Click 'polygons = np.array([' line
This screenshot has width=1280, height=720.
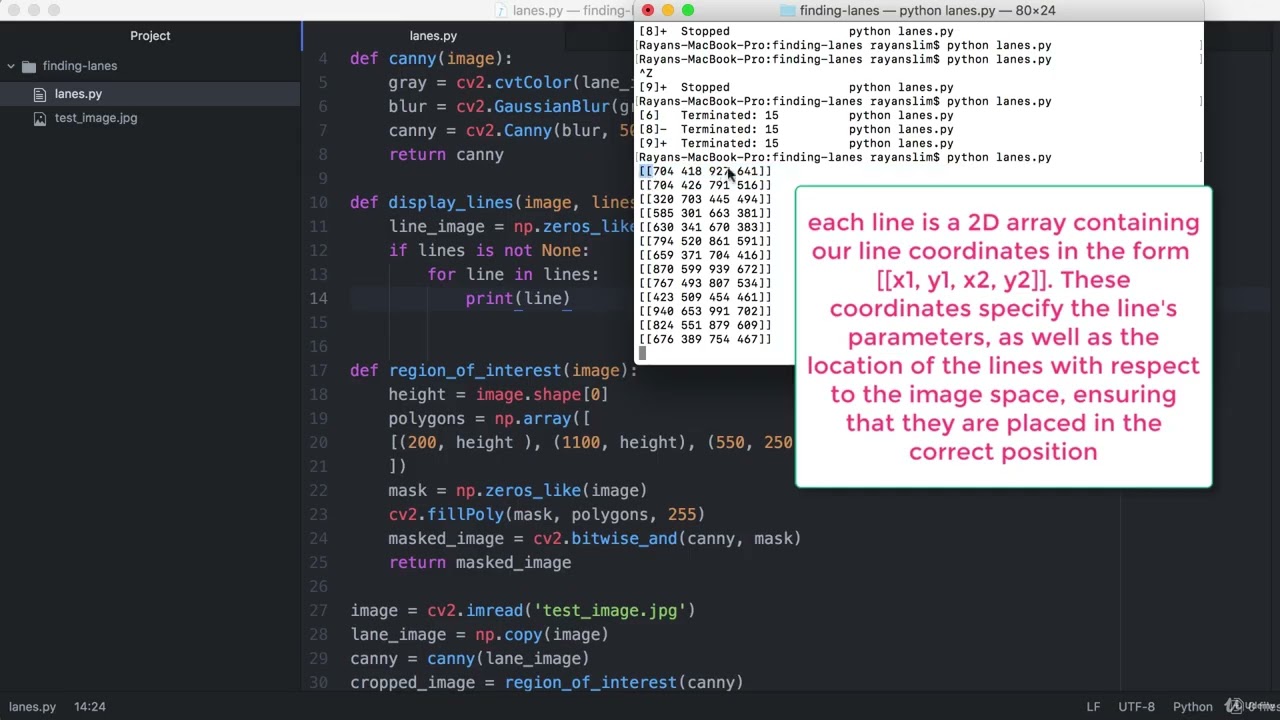tap(489, 418)
